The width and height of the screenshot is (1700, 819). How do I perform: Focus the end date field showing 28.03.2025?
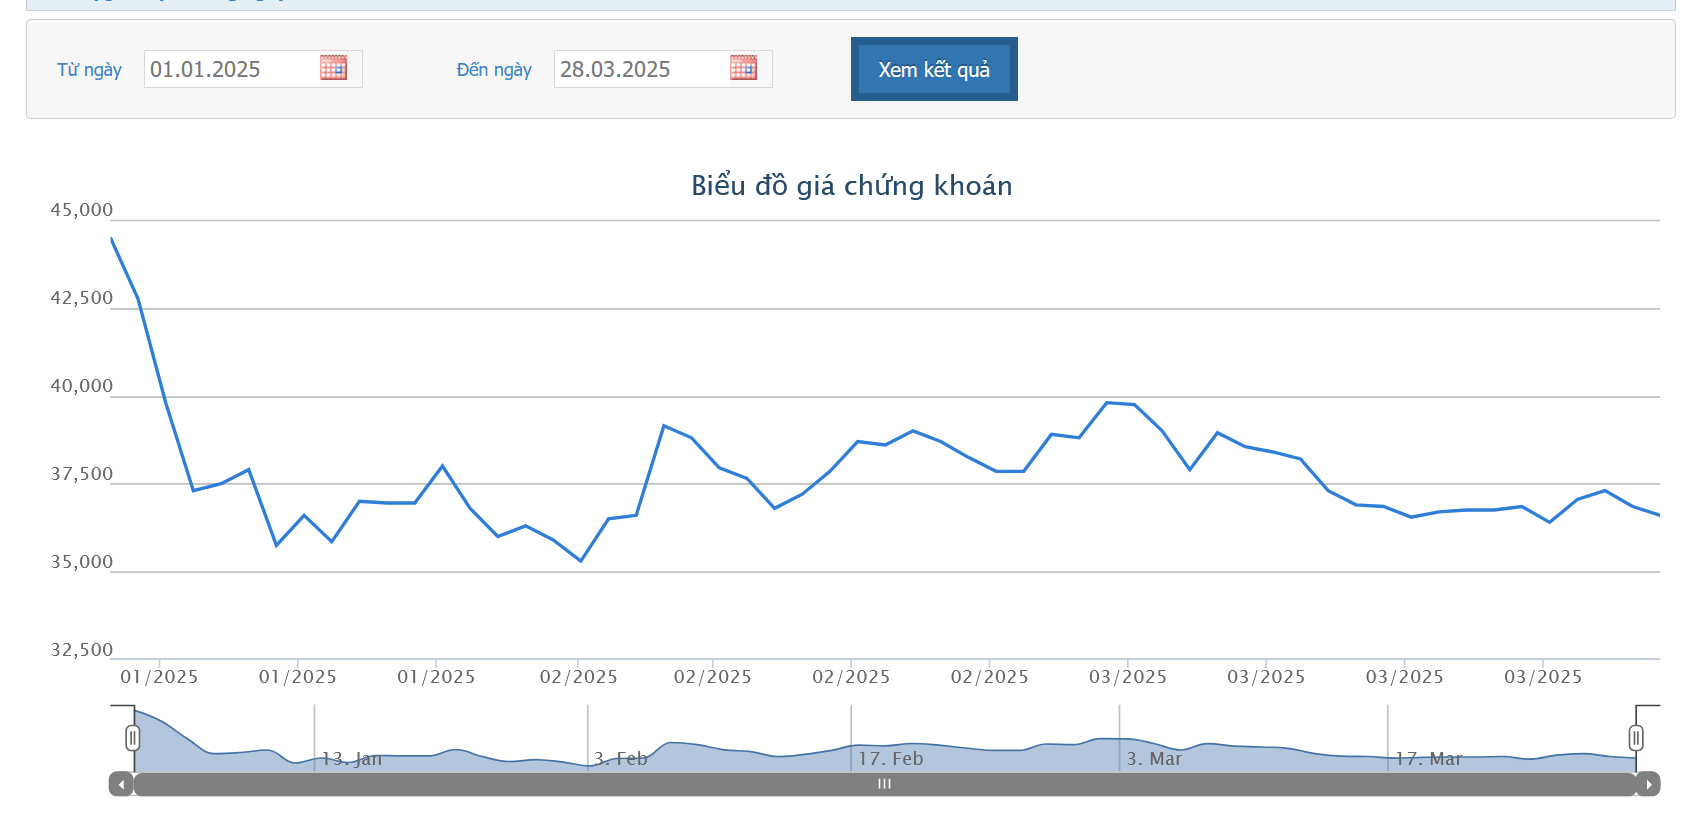640,69
